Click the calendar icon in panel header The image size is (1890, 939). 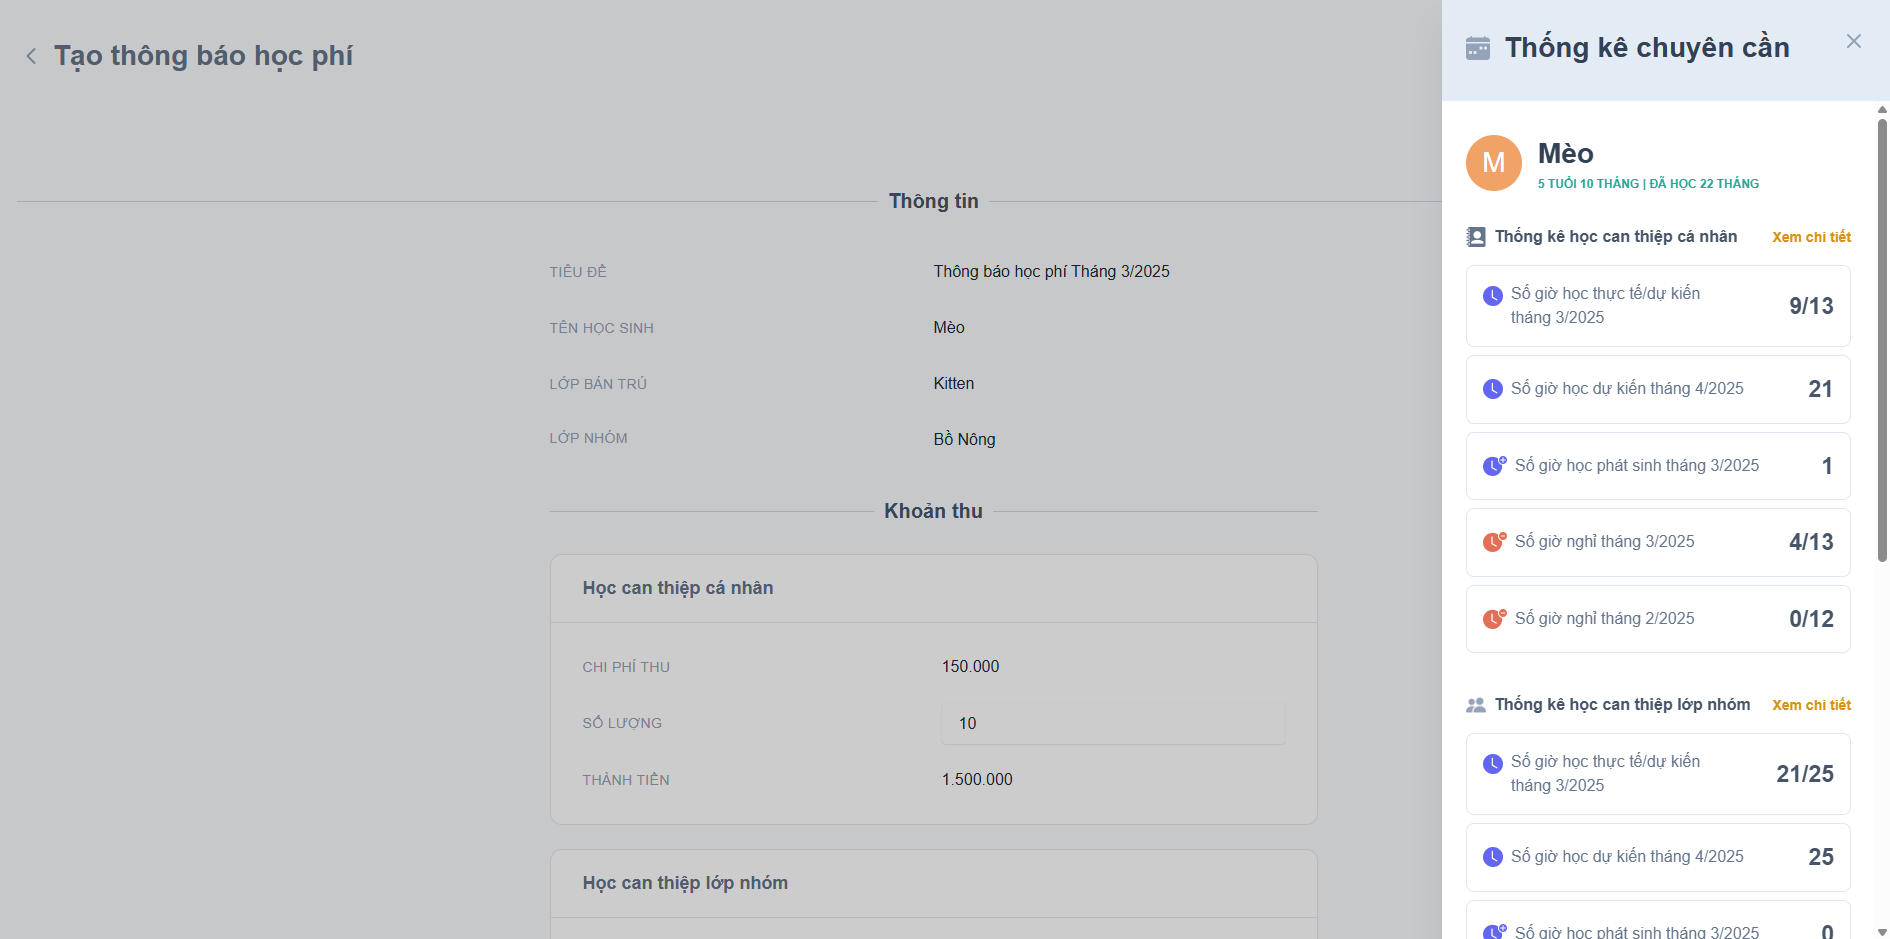pos(1477,48)
